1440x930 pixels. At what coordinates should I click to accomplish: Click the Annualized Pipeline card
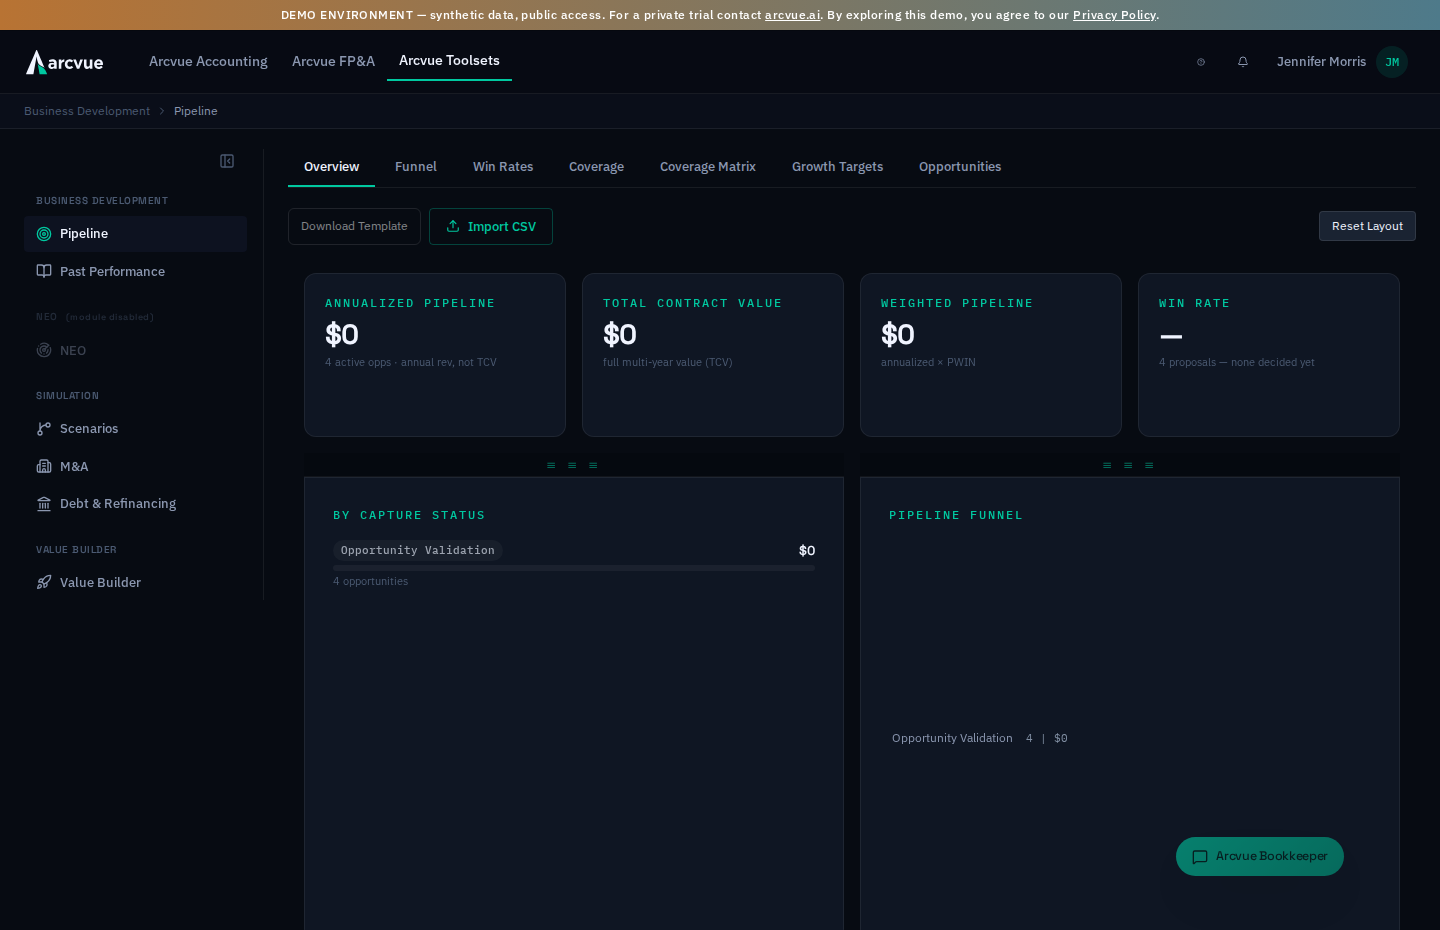[x=435, y=355]
